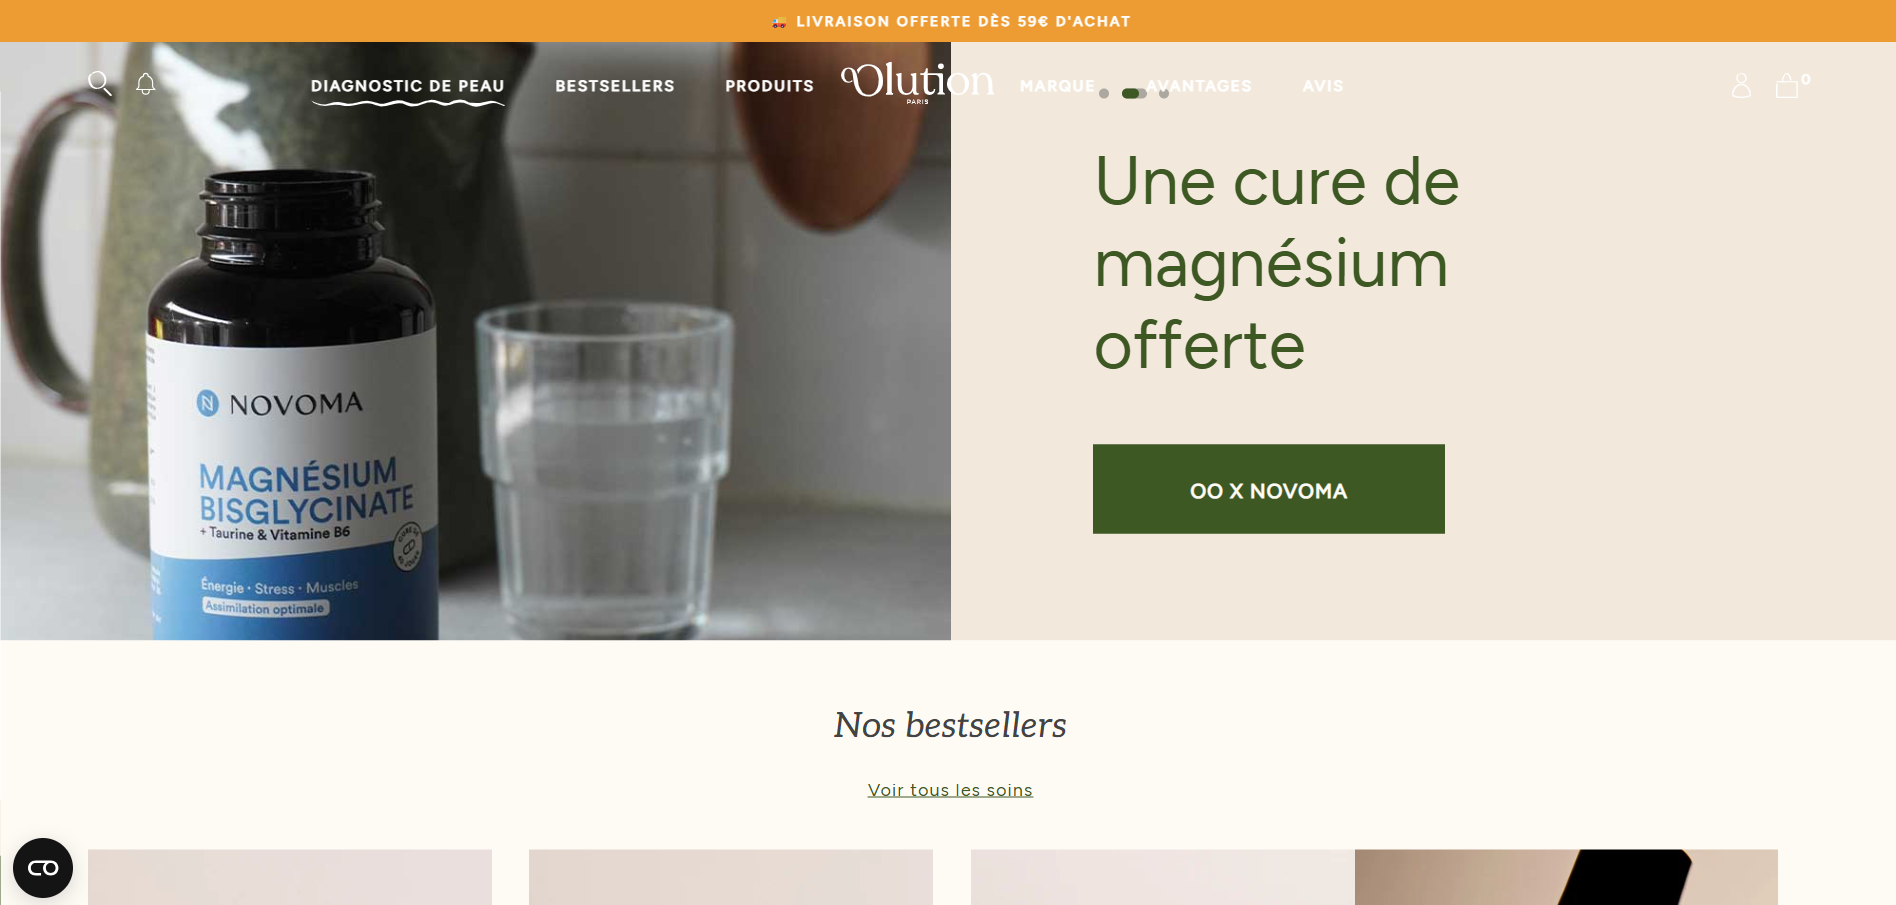The height and width of the screenshot is (905, 1896).
Task: Select the active green carousel dot
Action: point(1134,93)
